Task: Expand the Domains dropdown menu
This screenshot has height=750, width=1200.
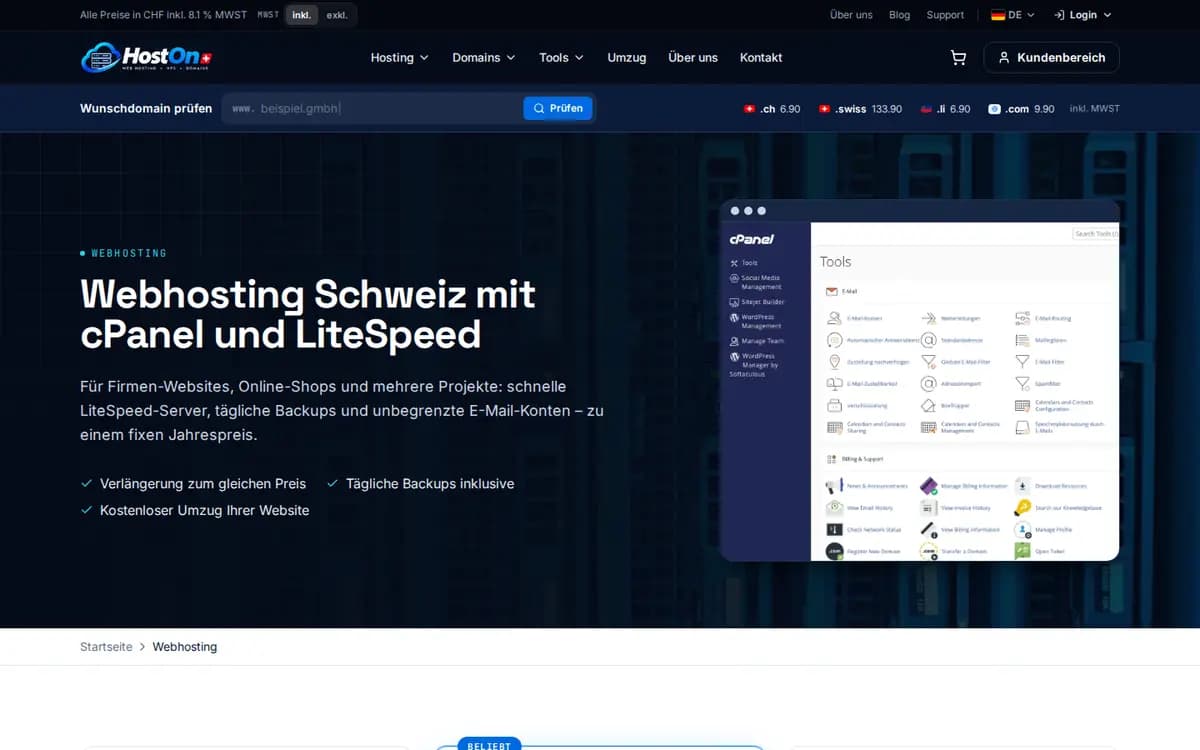Action: point(484,58)
